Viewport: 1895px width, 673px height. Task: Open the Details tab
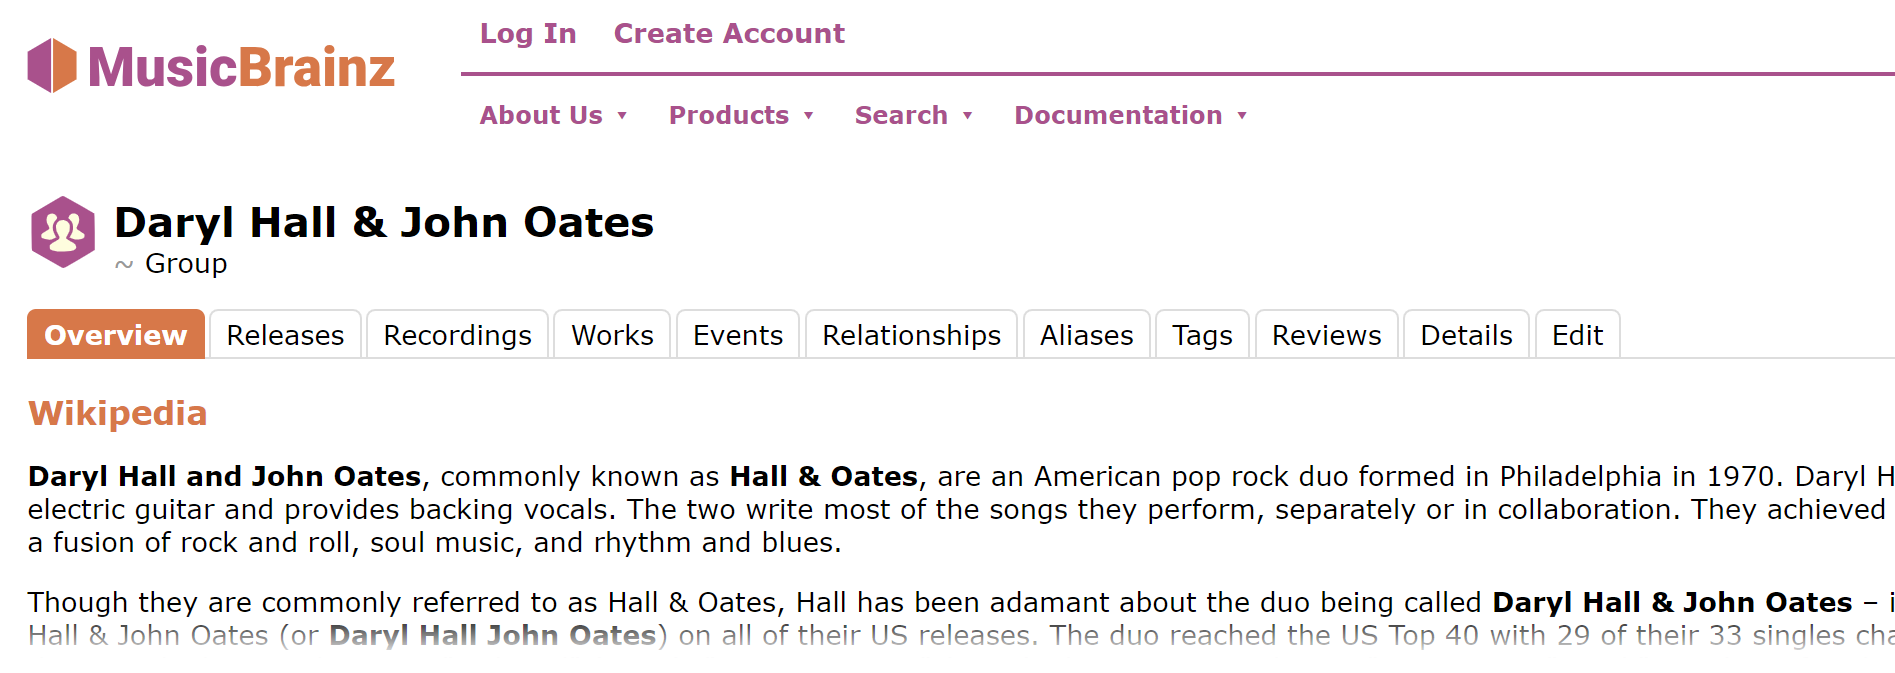click(x=1466, y=335)
